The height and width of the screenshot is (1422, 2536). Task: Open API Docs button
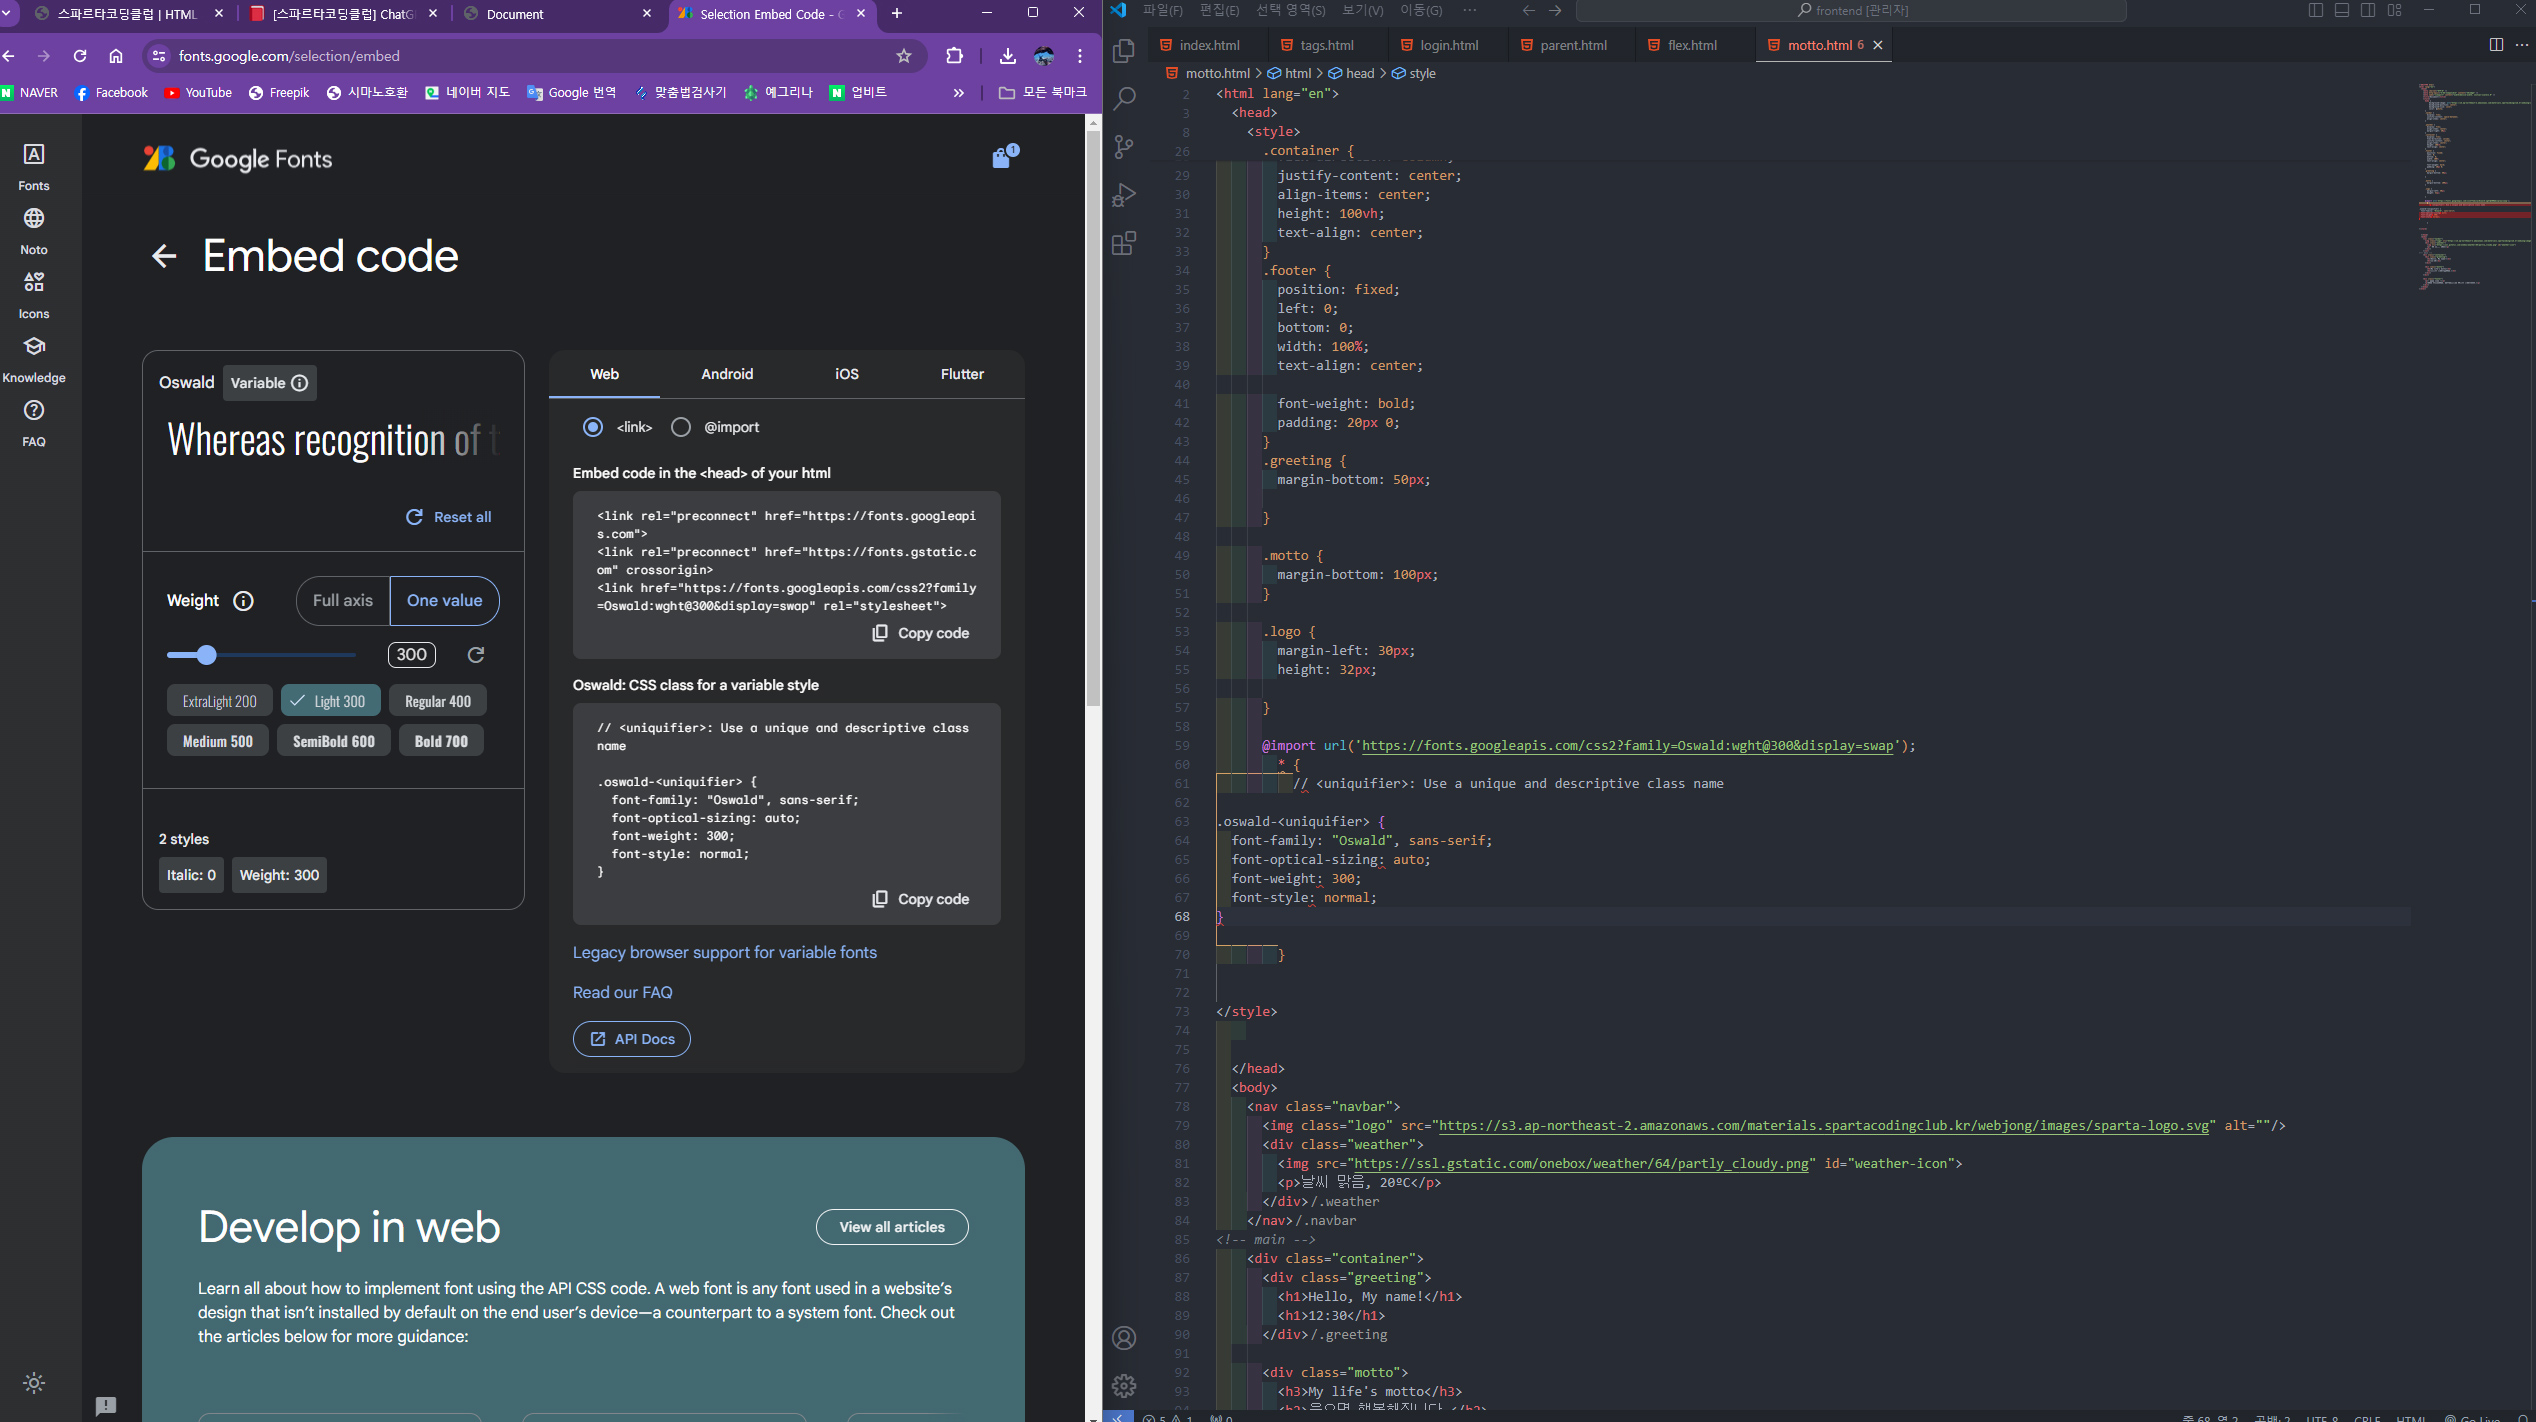[x=632, y=1039]
